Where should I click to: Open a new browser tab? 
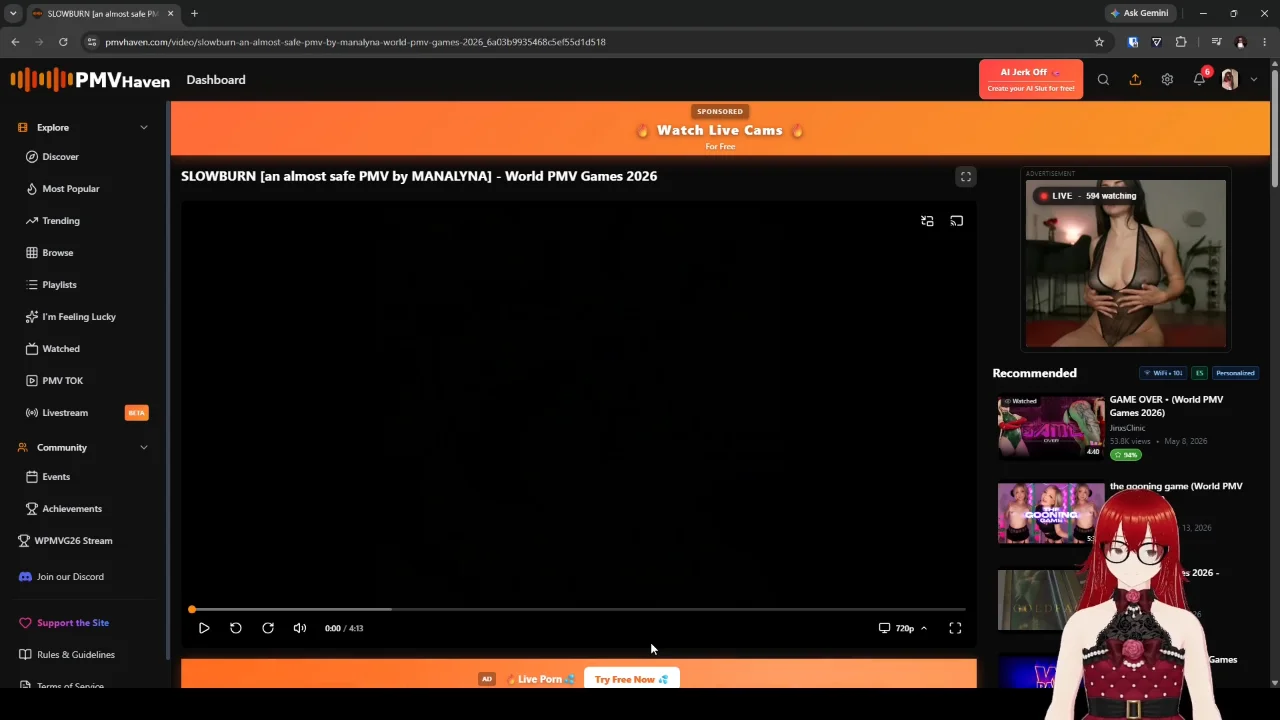194,13
